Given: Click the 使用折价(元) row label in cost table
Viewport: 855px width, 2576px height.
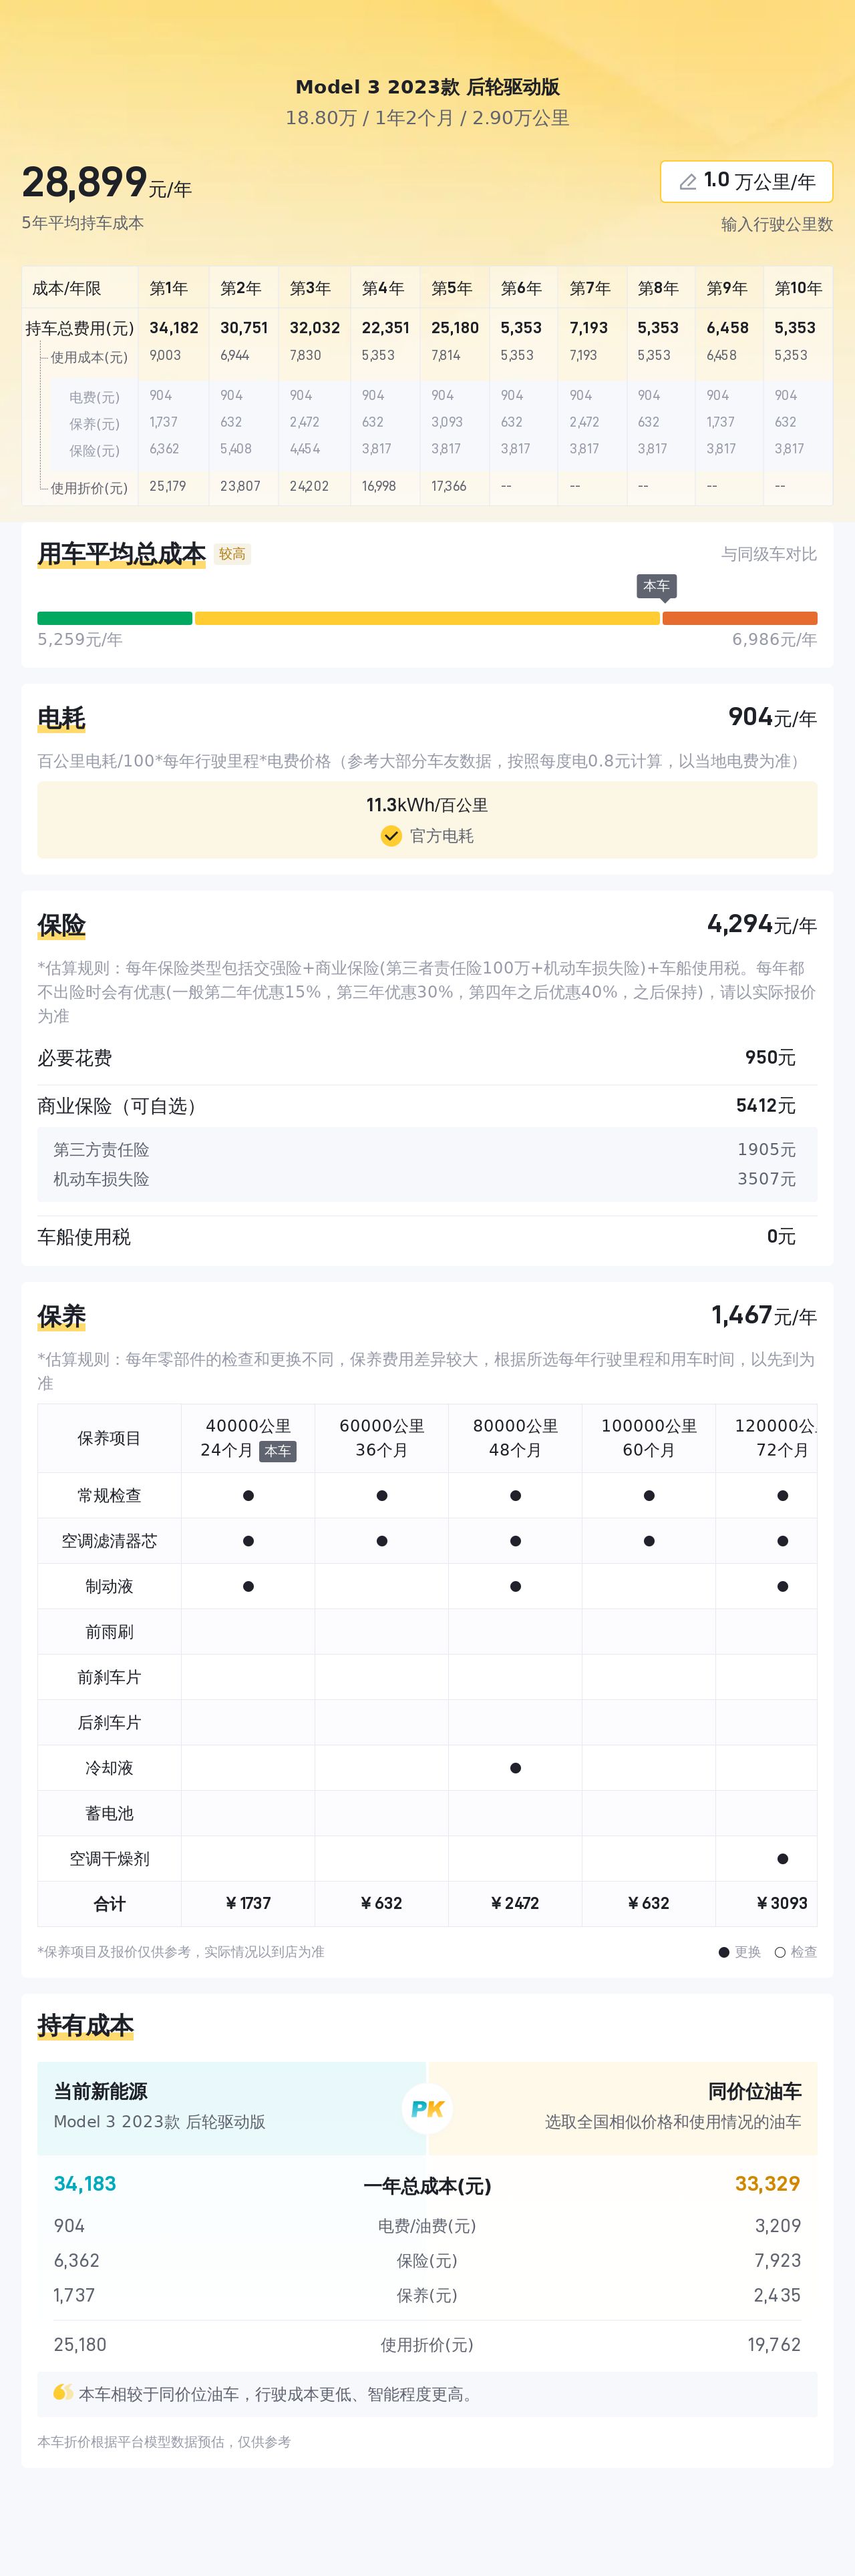Looking at the screenshot, I should point(89,488).
